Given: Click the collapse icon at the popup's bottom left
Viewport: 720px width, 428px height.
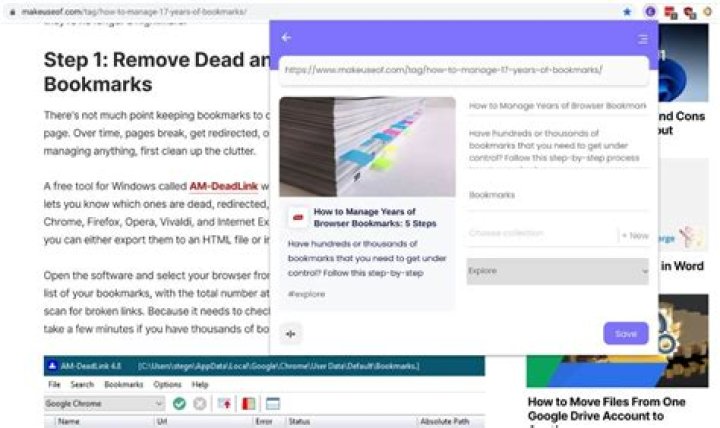Looking at the screenshot, I should click(x=291, y=334).
